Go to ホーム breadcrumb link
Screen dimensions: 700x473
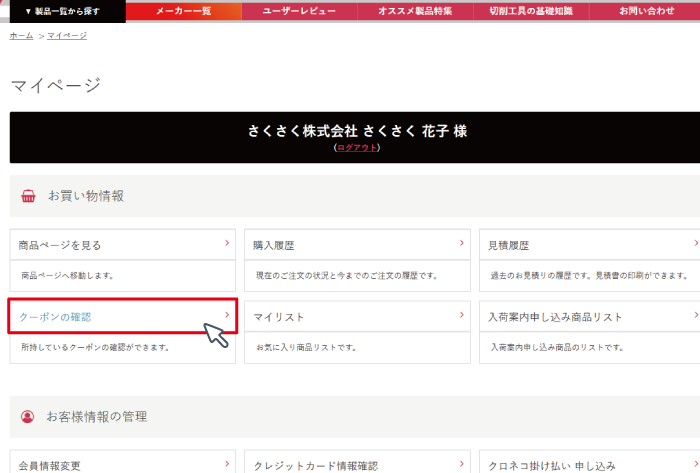(21, 35)
